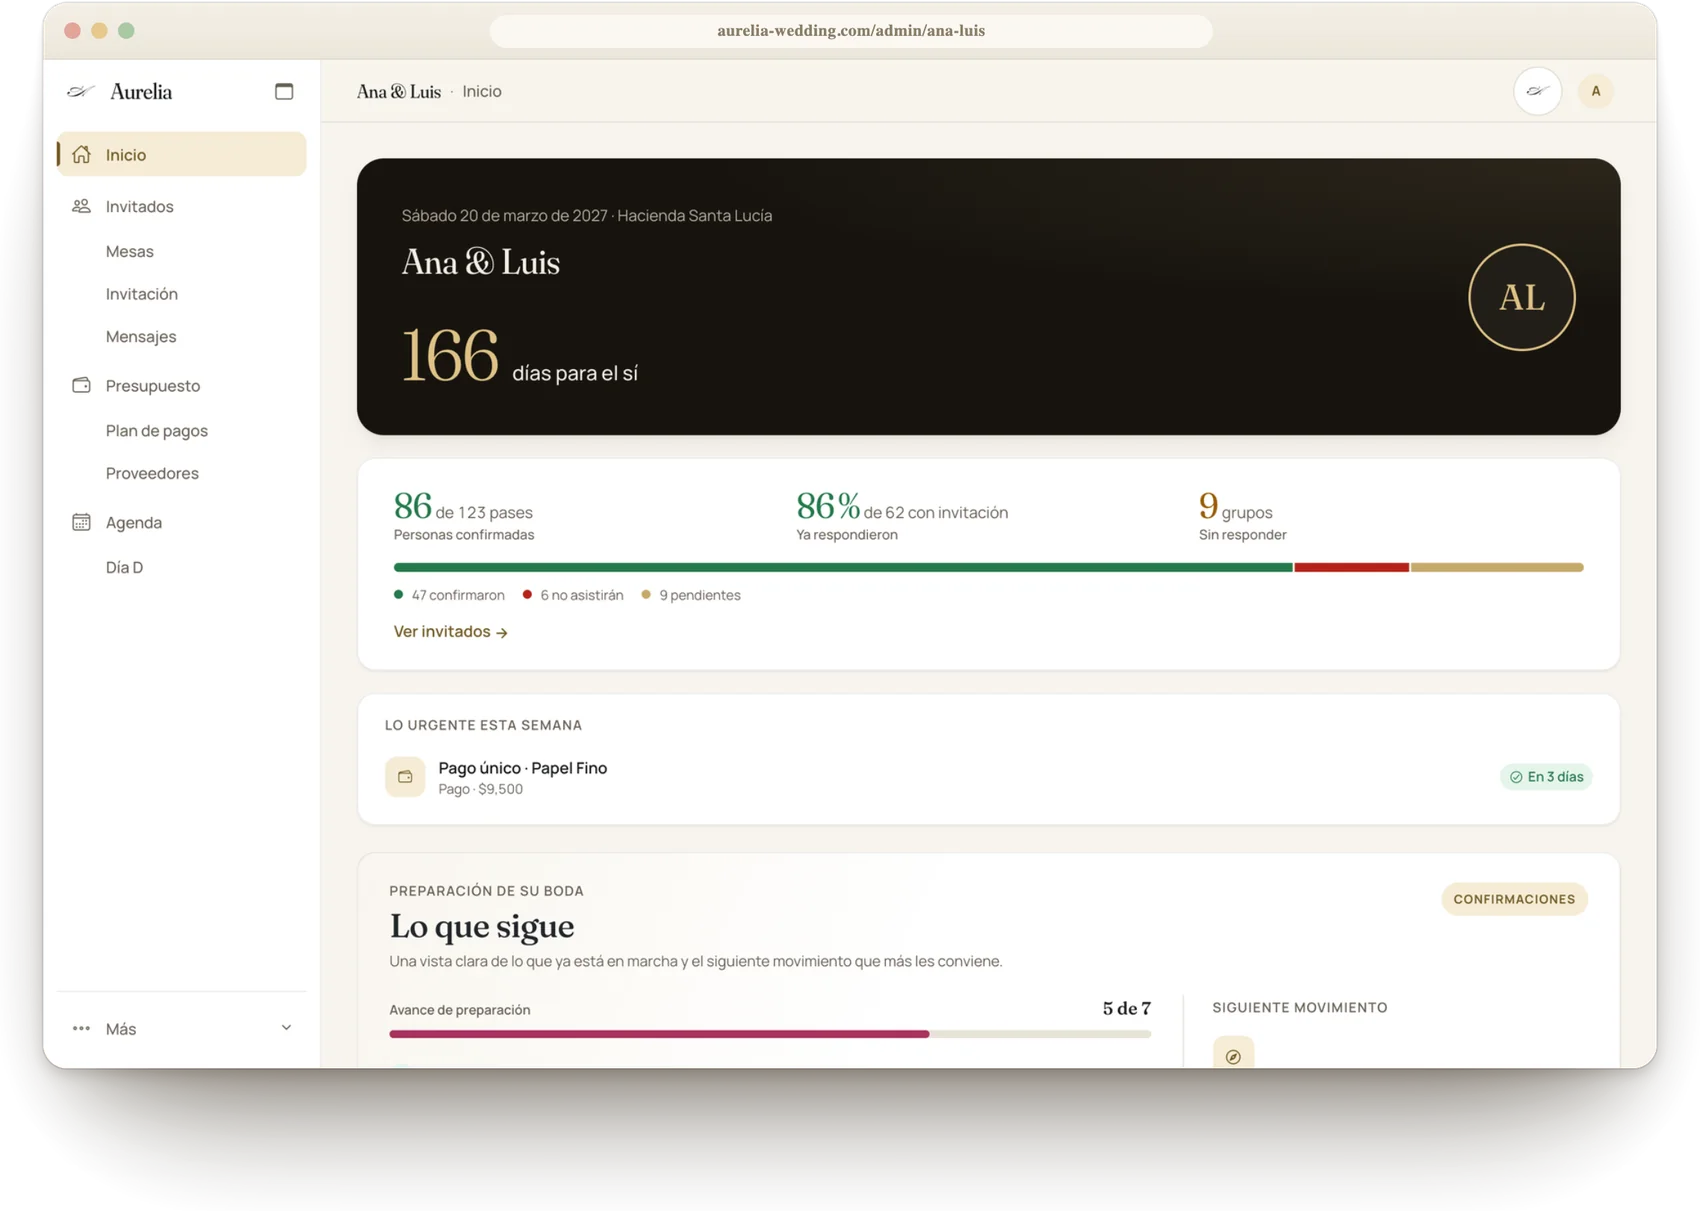Click the compass icon under Siguiente movimiento

point(1233,1054)
